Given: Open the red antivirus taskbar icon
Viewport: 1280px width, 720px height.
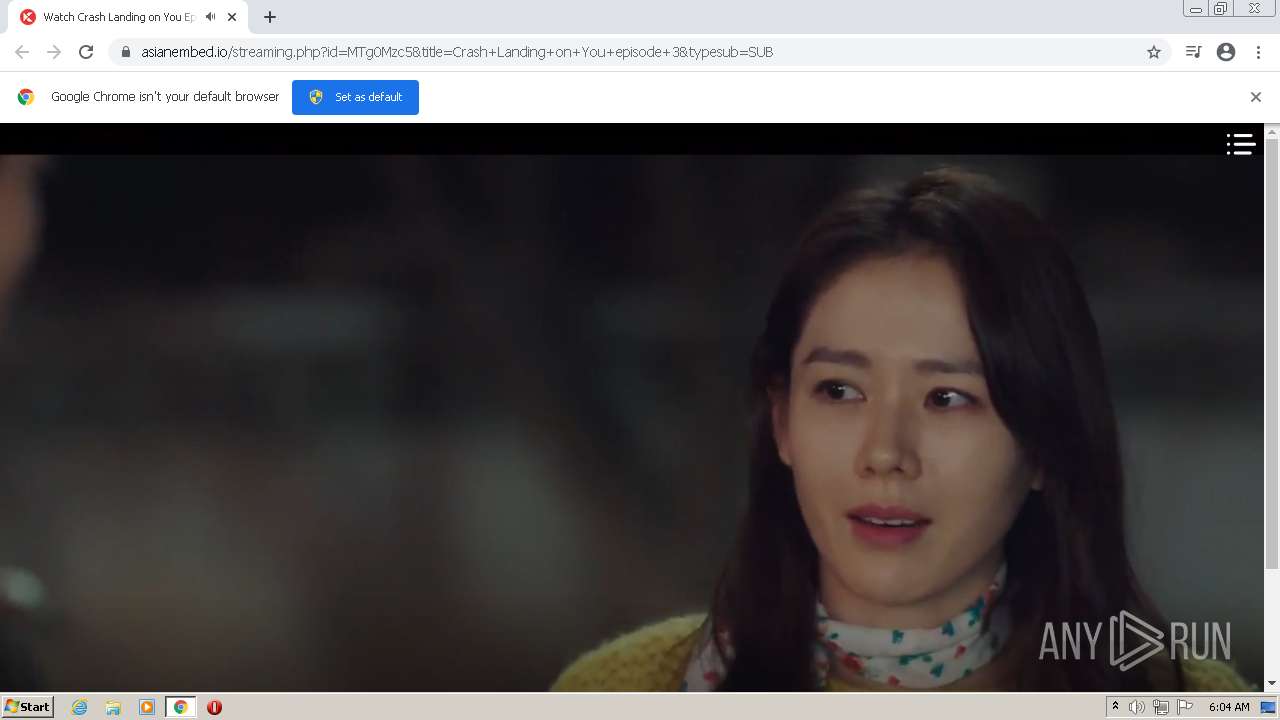Looking at the screenshot, I should tap(214, 707).
